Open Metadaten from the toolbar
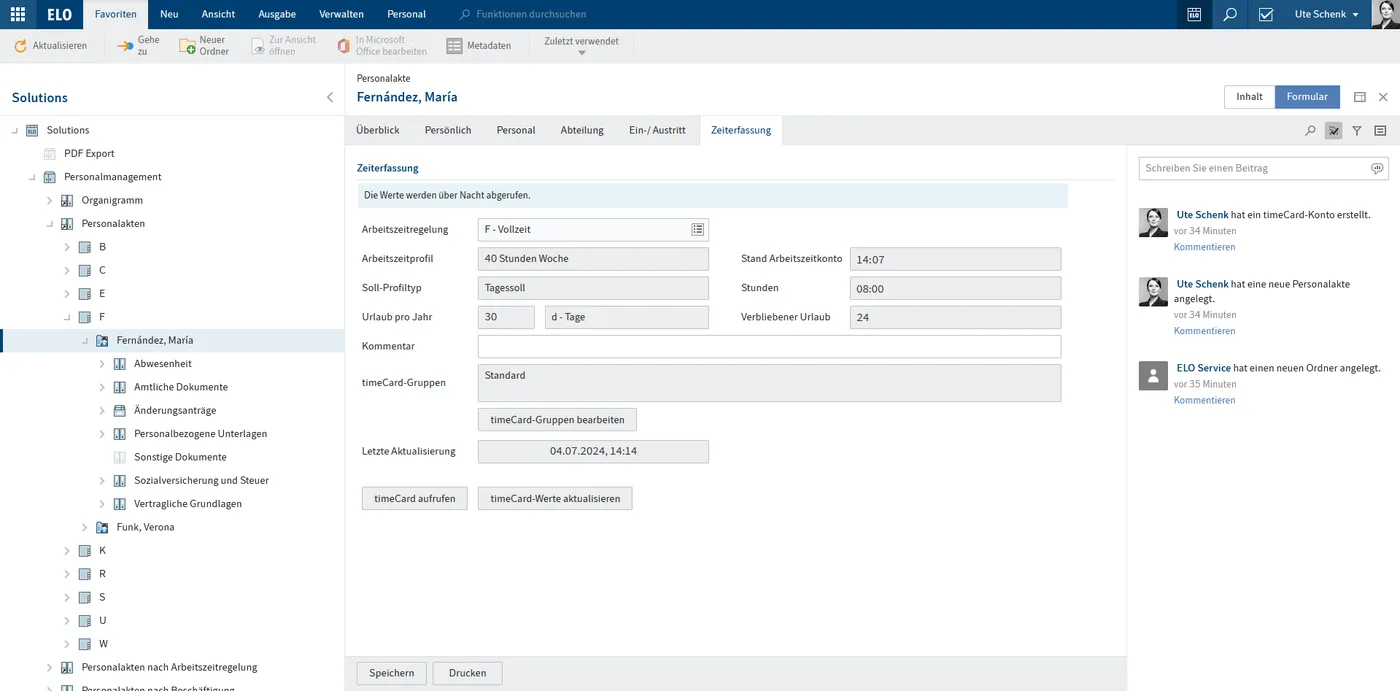The width and height of the screenshot is (1400, 691). click(478, 46)
